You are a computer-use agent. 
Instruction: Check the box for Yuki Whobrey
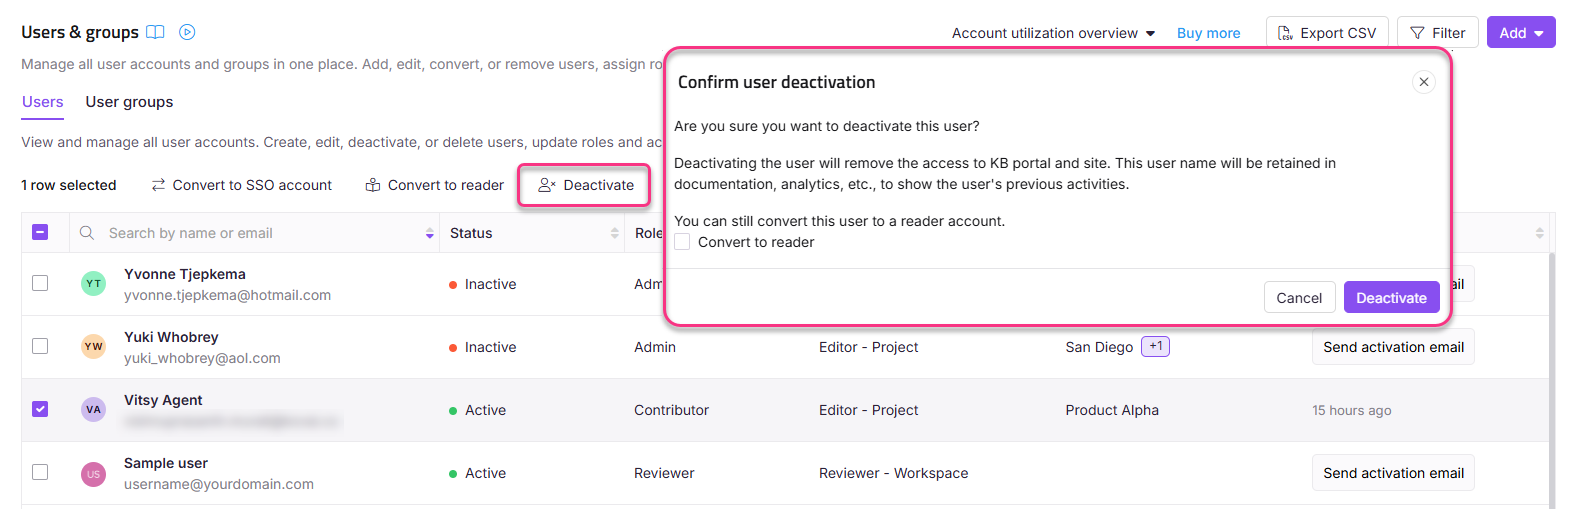pyautogui.click(x=40, y=346)
